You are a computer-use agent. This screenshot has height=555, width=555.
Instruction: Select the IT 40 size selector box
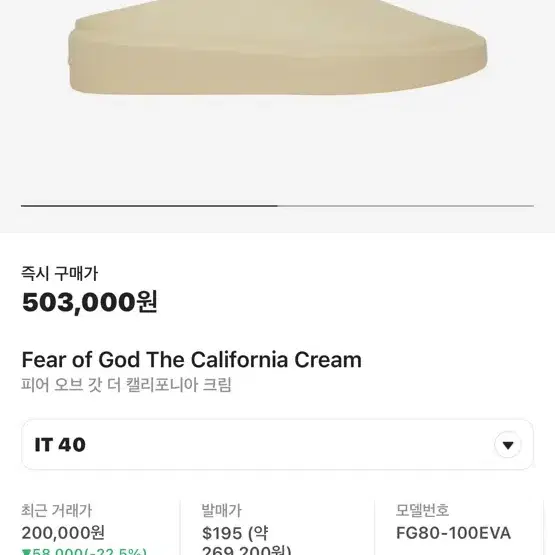coord(278,445)
